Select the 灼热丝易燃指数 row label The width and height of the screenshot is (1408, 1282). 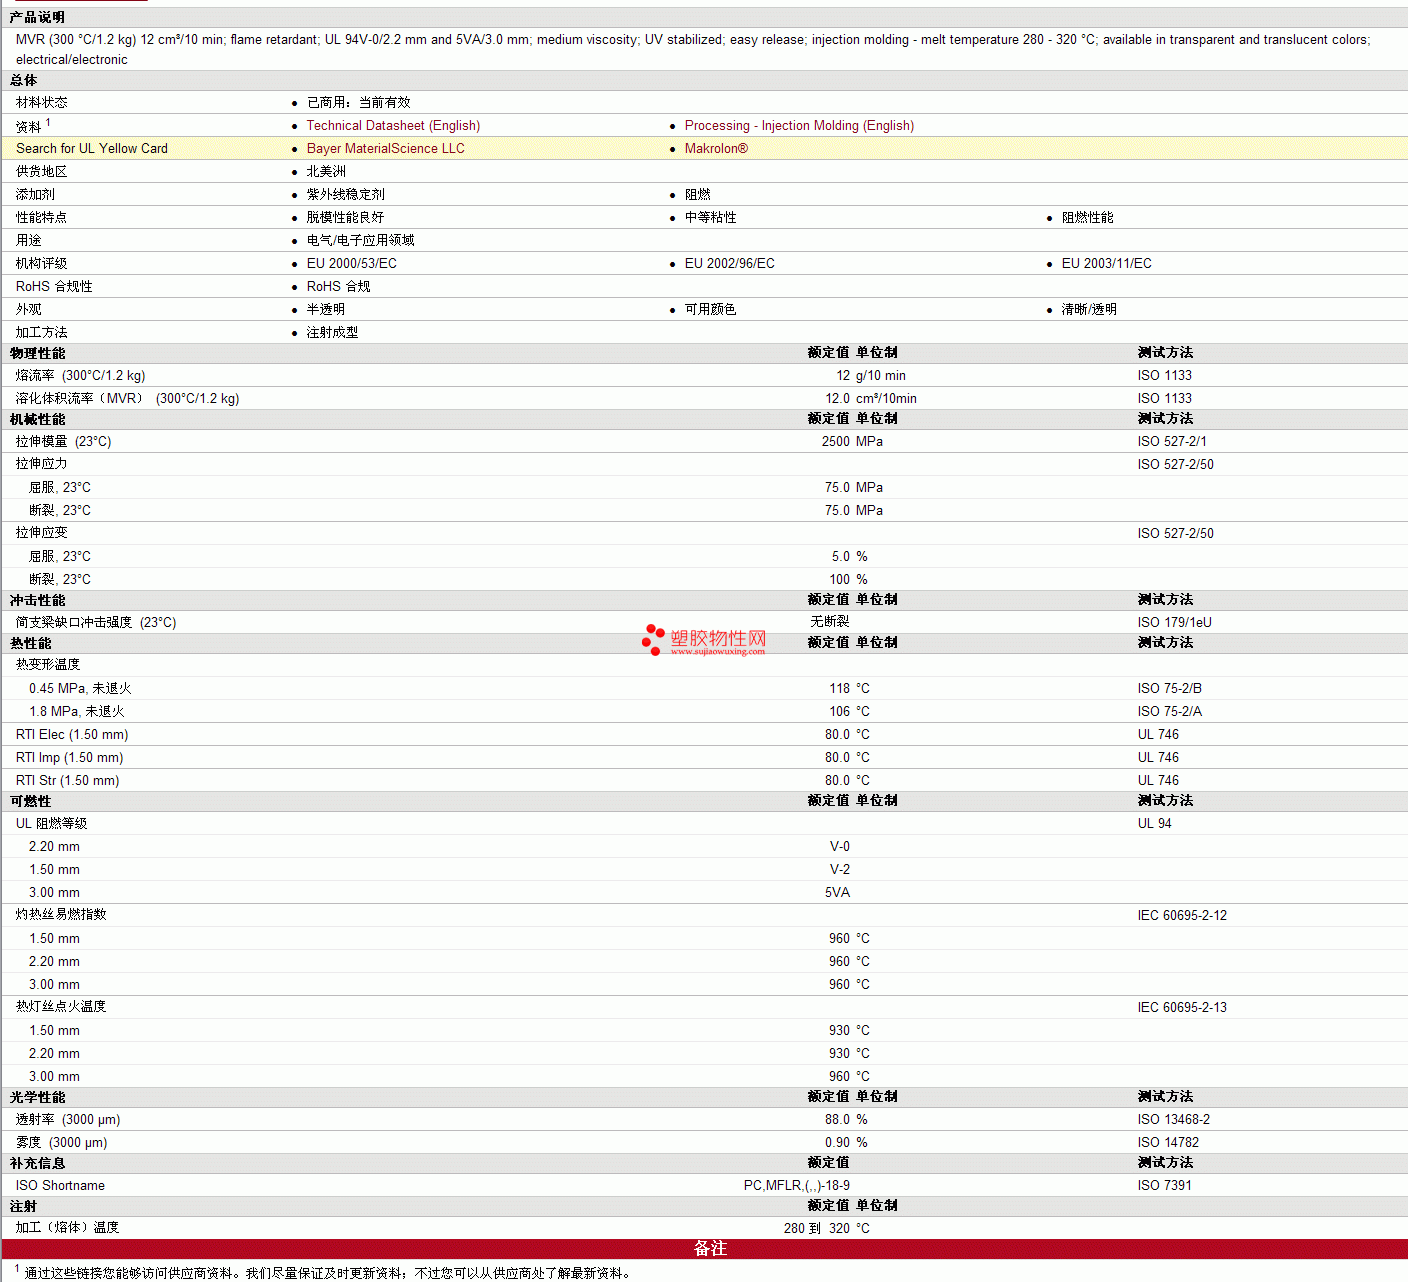pyautogui.click(x=61, y=915)
